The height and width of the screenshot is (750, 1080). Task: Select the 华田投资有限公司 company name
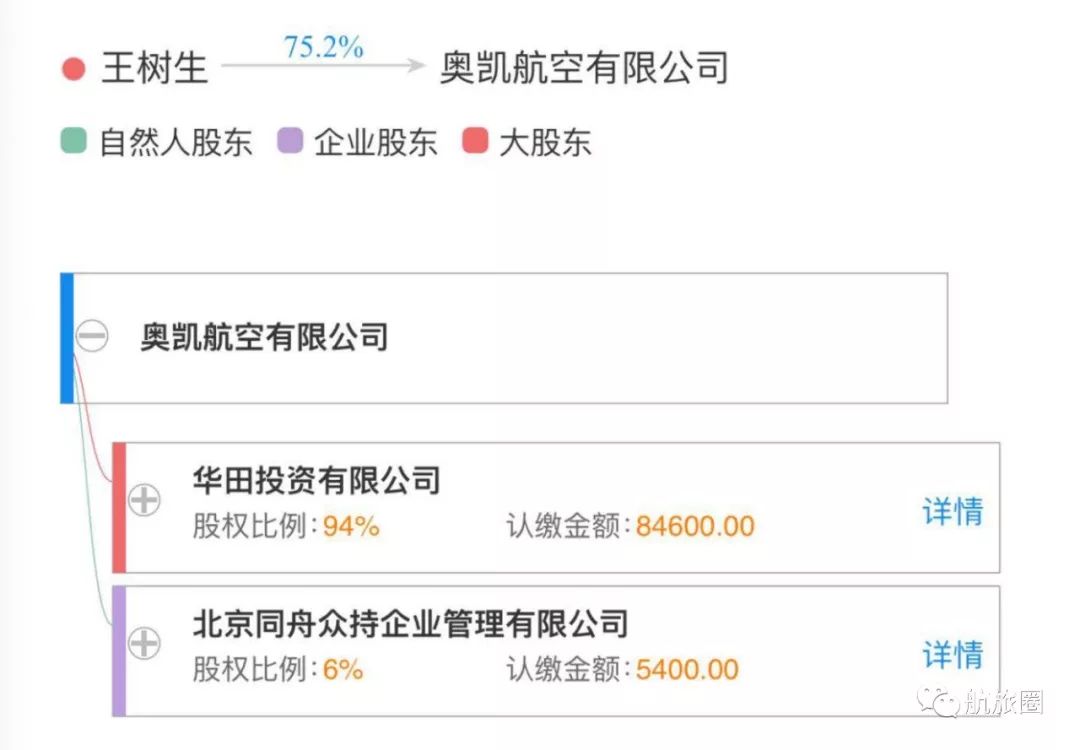[x=316, y=480]
